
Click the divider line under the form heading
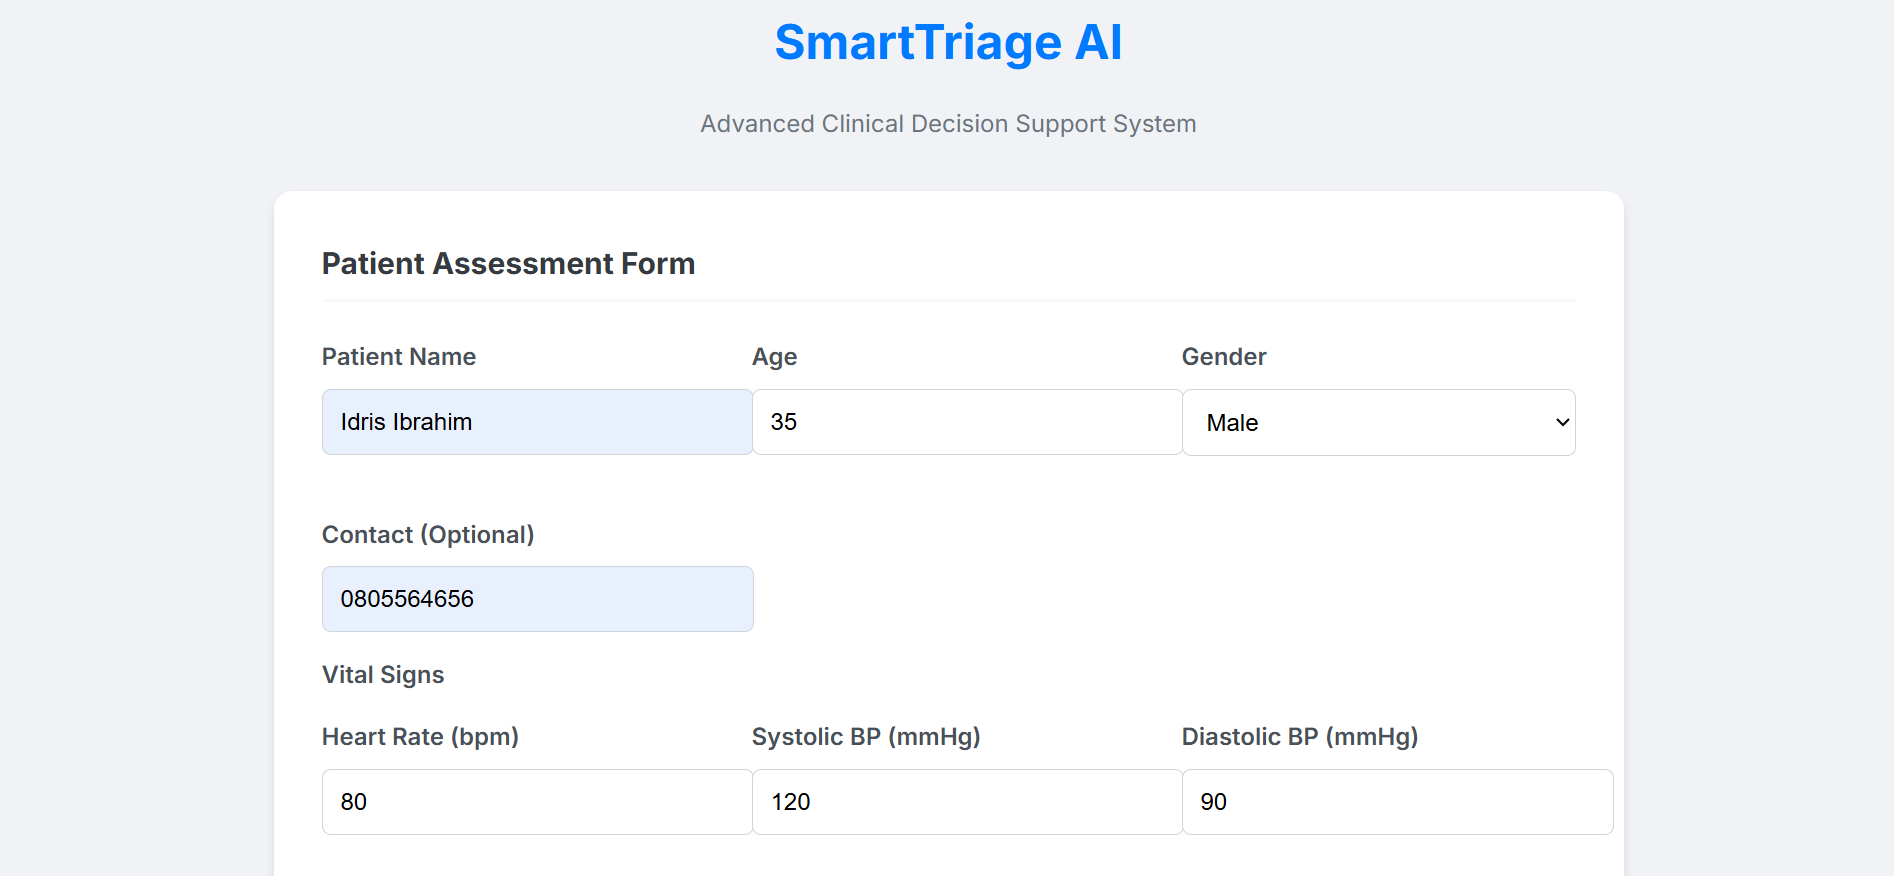click(x=948, y=300)
